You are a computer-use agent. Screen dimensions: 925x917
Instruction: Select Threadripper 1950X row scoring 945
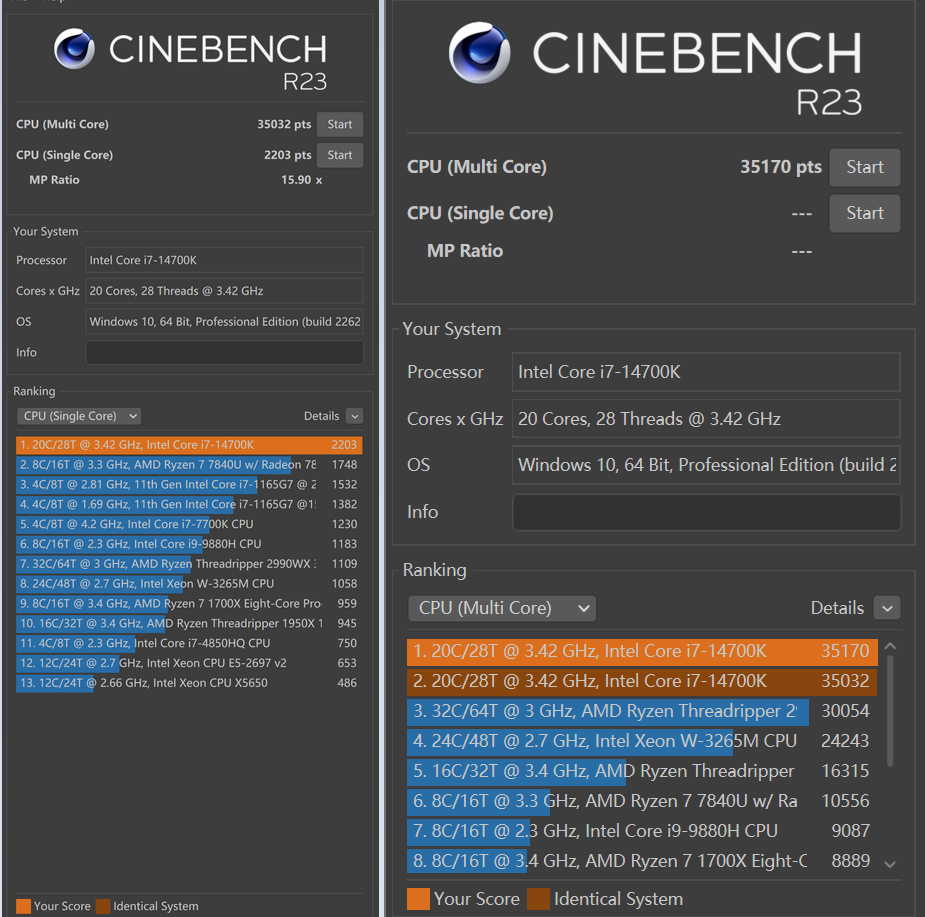coord(189,624)
